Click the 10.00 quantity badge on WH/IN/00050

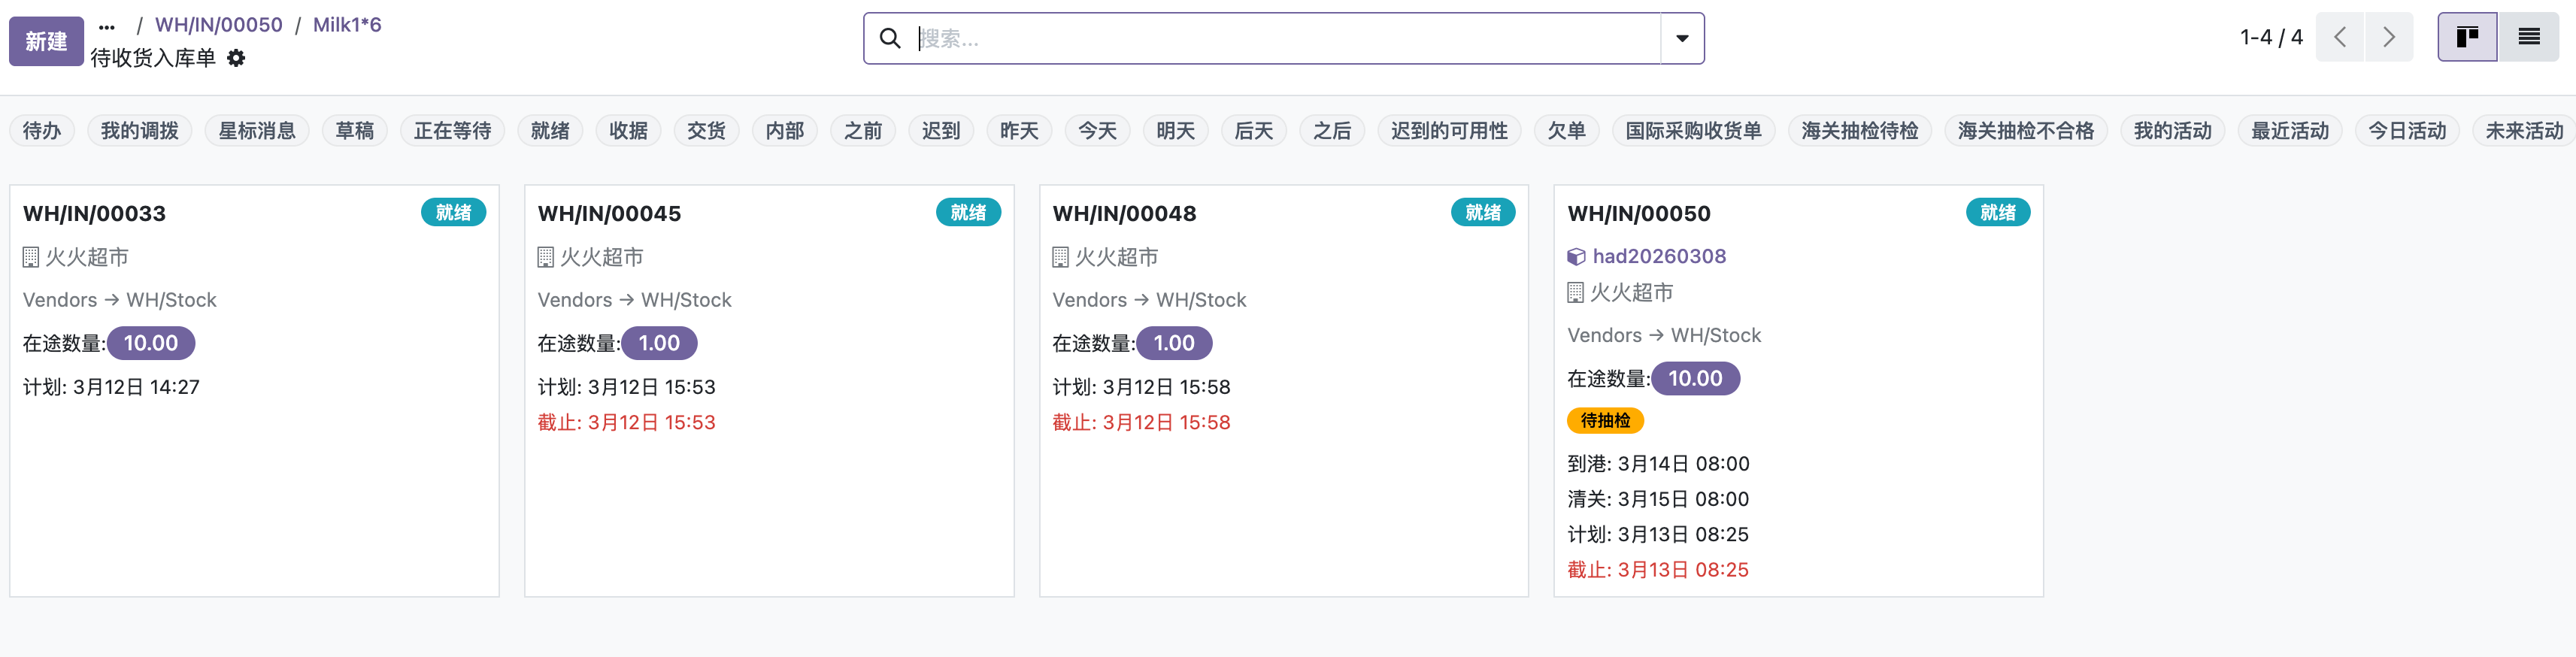point(1695,379)
